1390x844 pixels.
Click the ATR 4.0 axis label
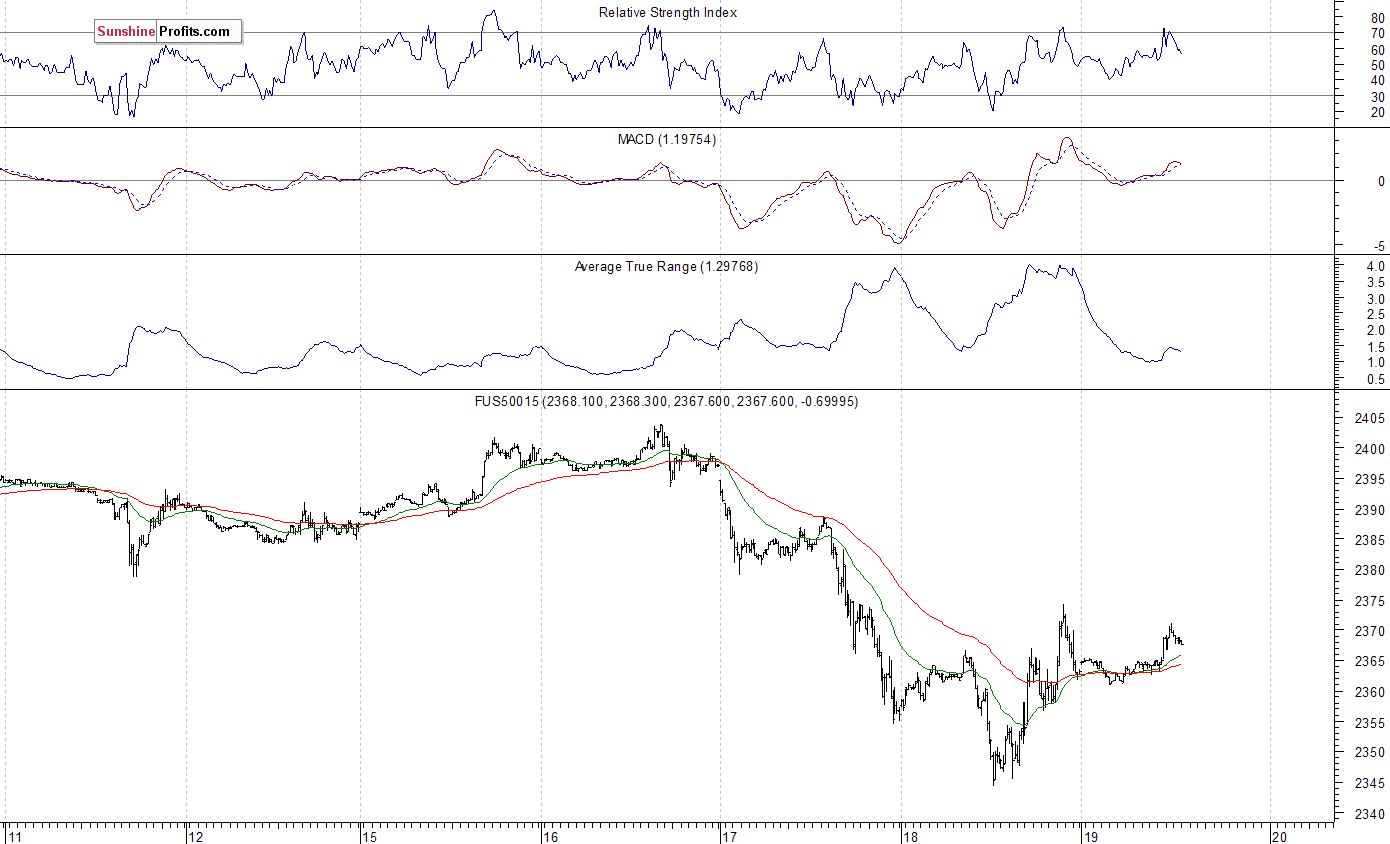point(1376,266)
